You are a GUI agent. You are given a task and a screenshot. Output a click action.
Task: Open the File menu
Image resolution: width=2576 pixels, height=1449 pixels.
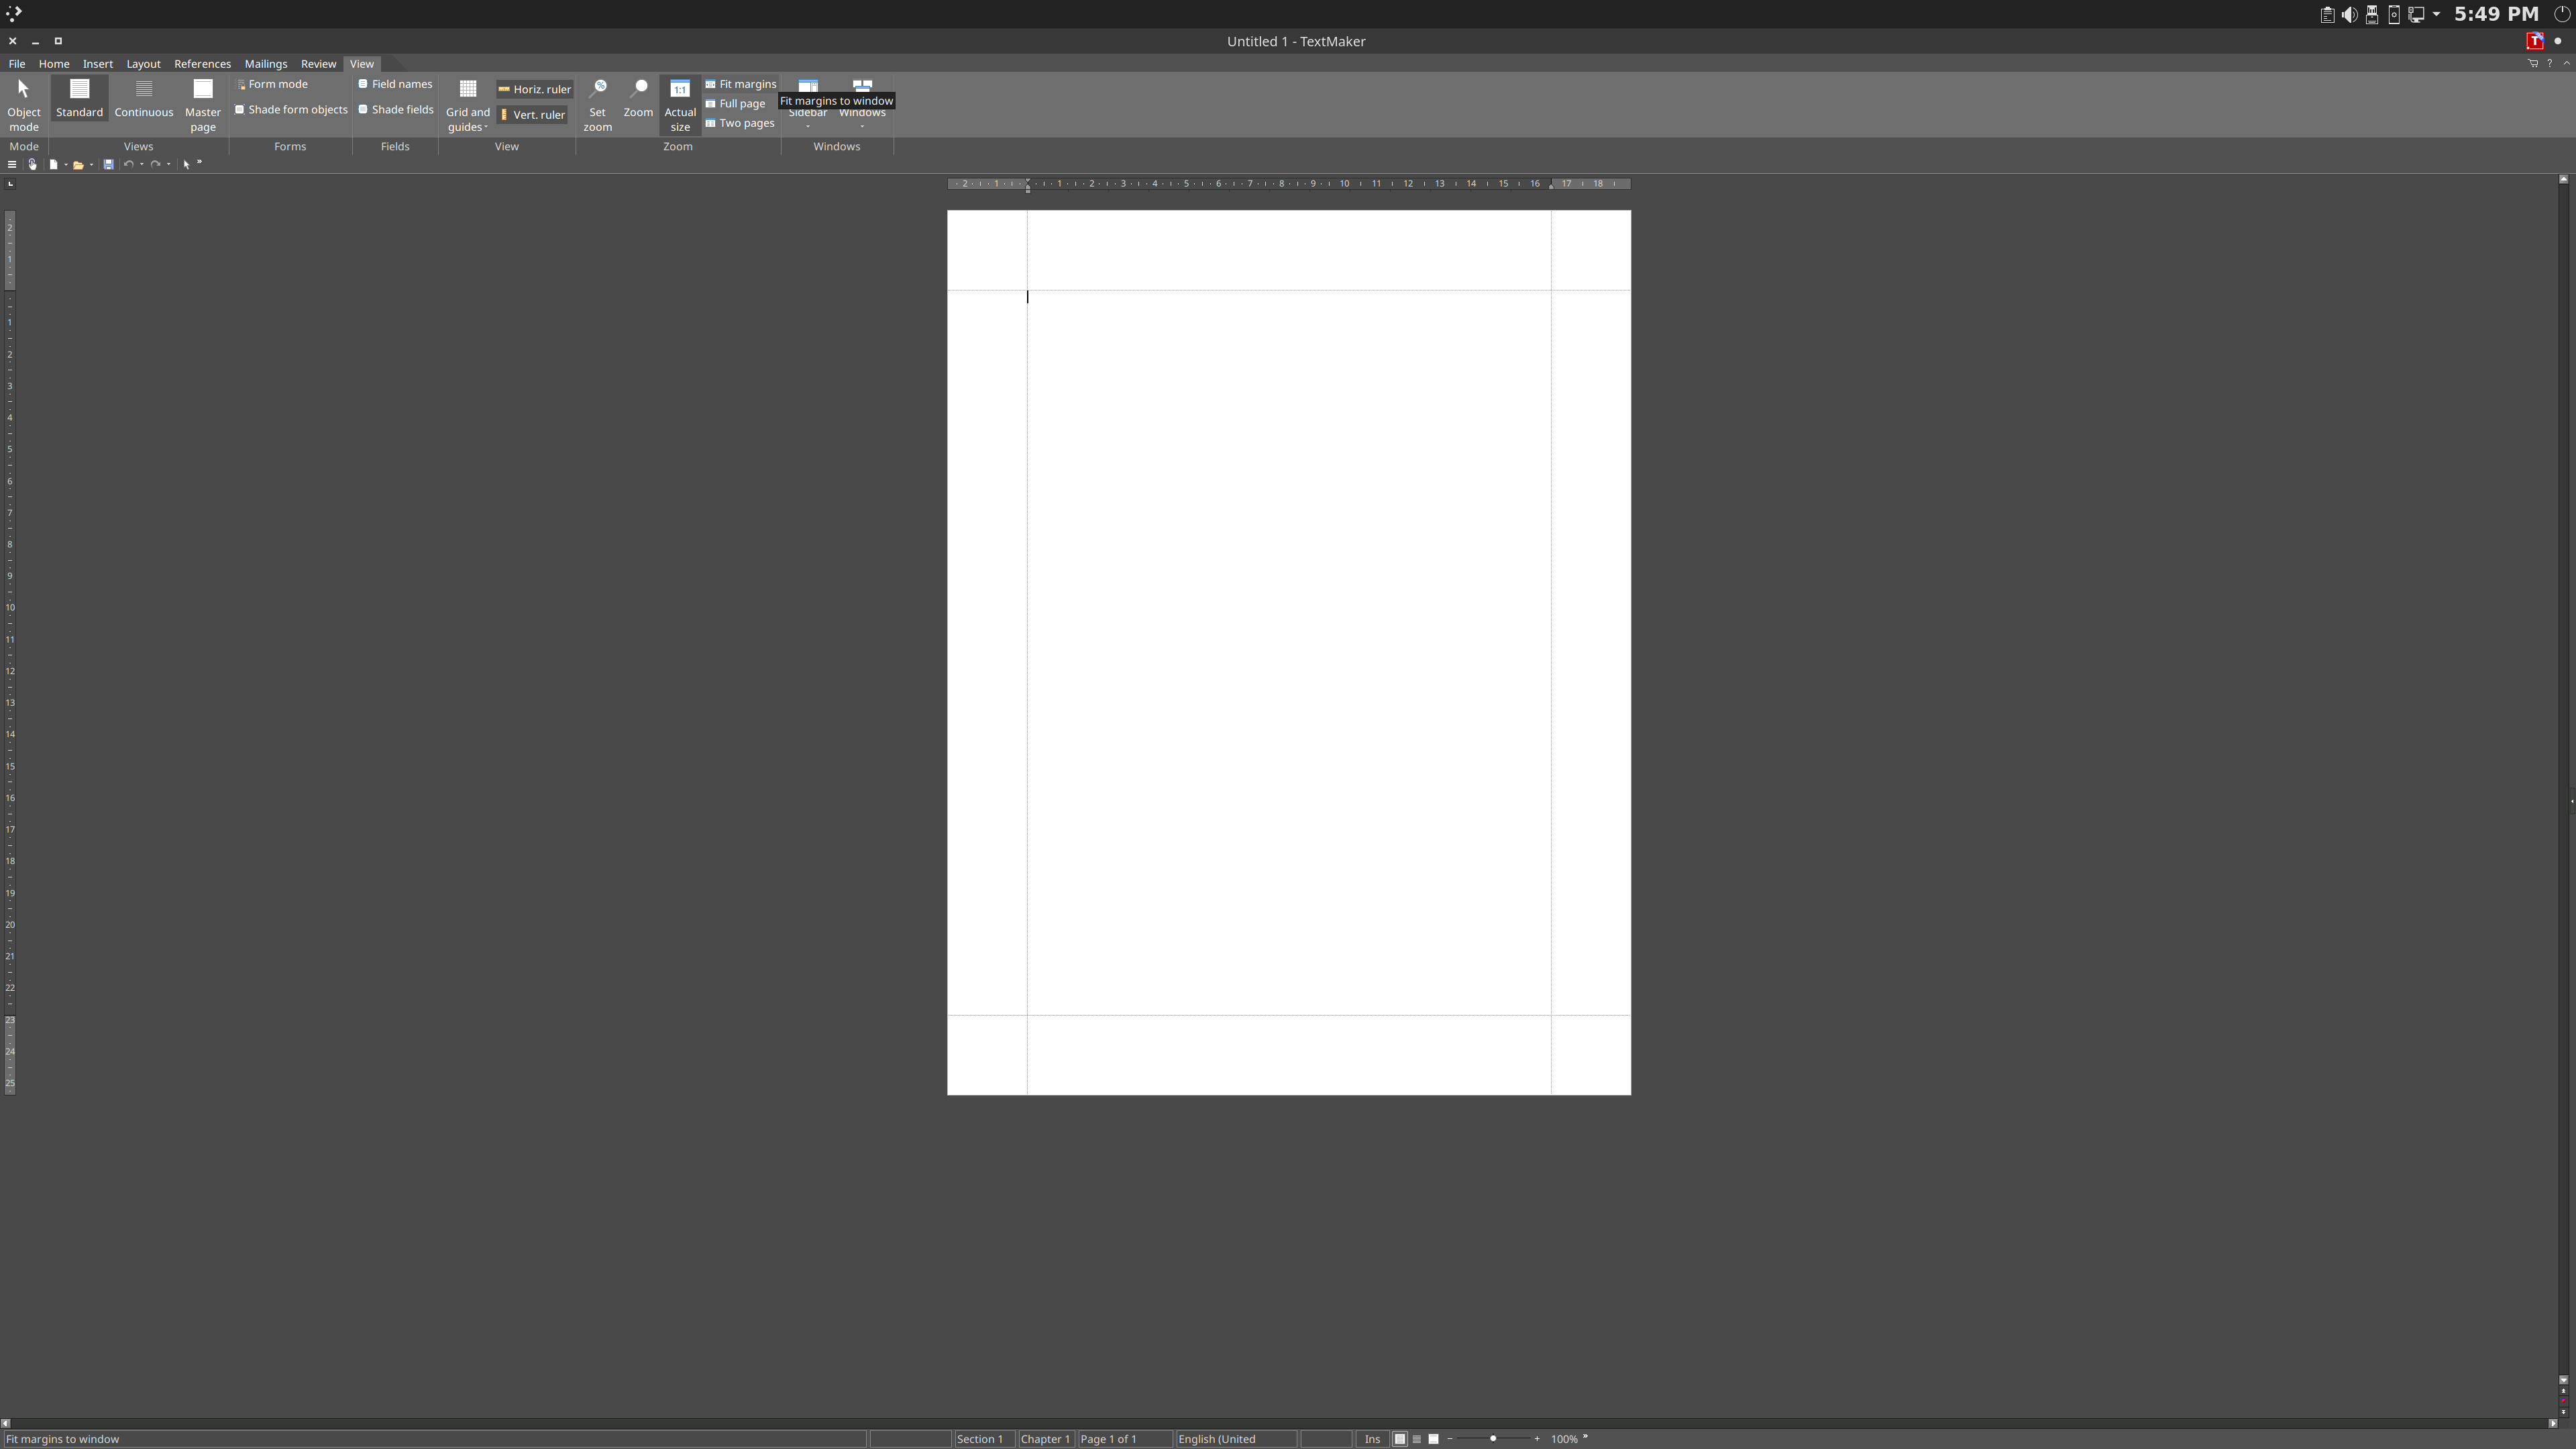(x=17, y=64)
